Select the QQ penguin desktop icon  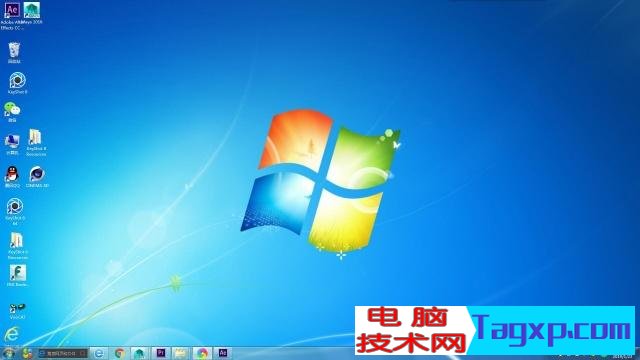12,174
